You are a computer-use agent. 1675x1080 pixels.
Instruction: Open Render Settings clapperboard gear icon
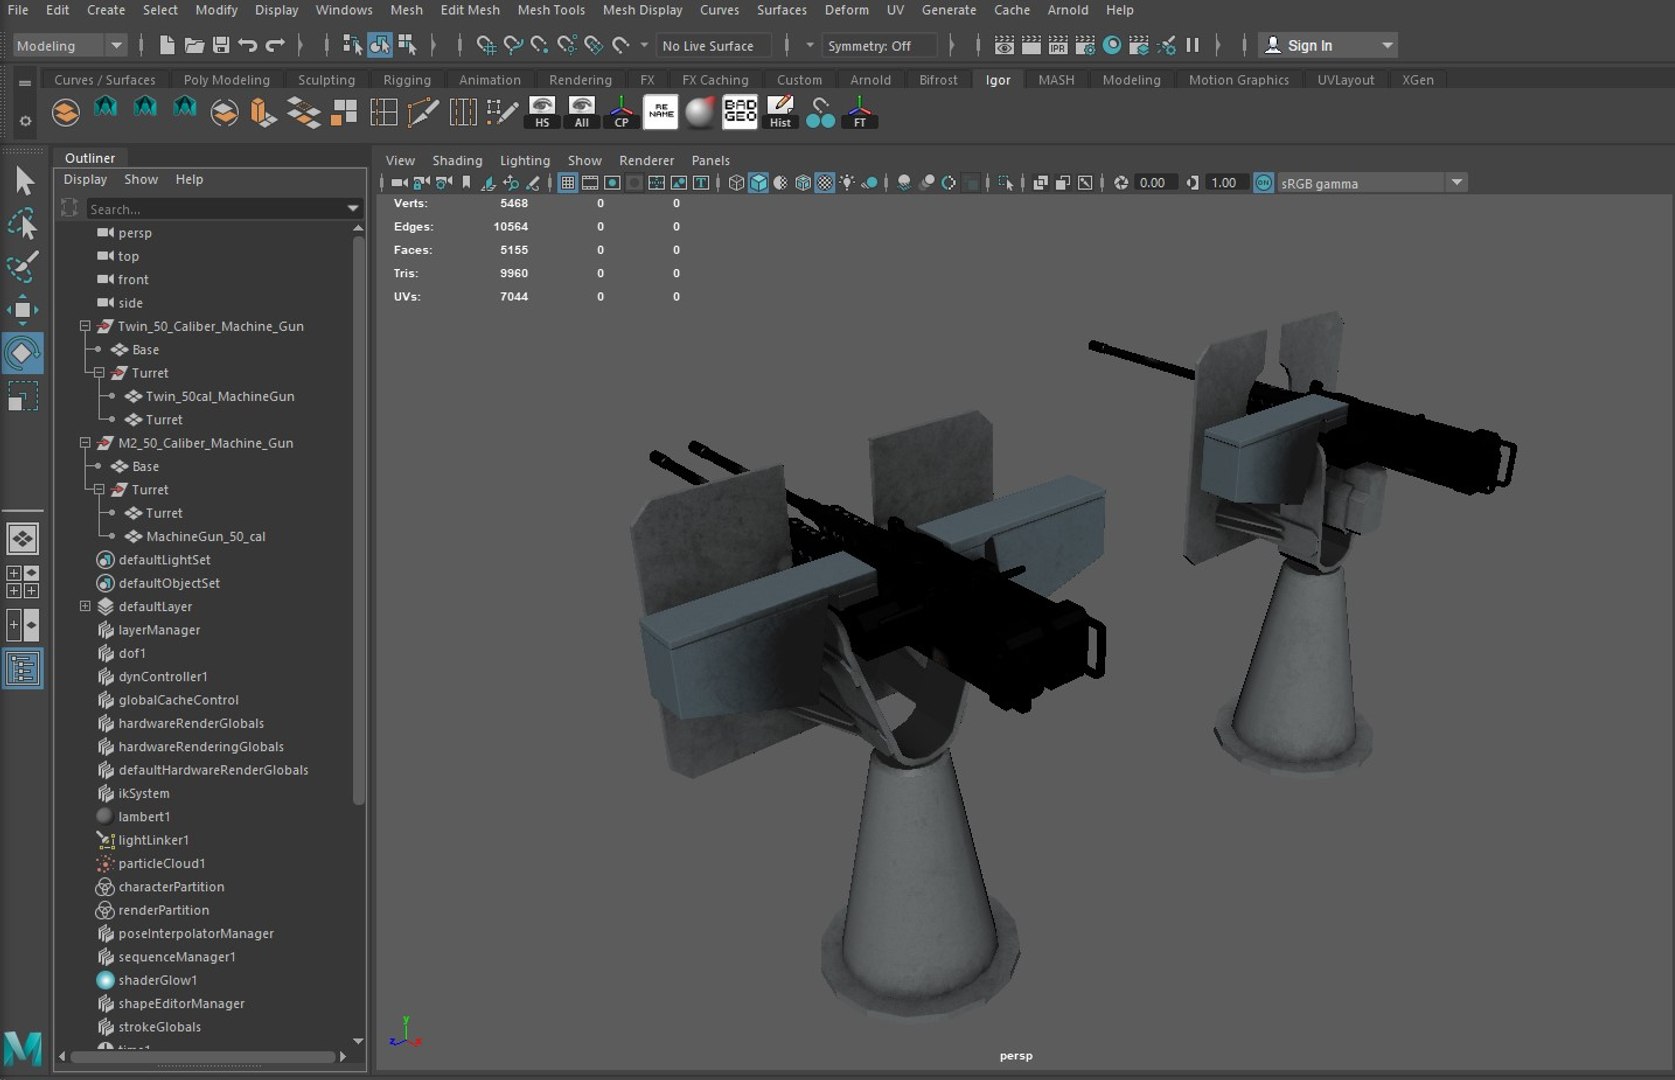tap(1085, 45)
